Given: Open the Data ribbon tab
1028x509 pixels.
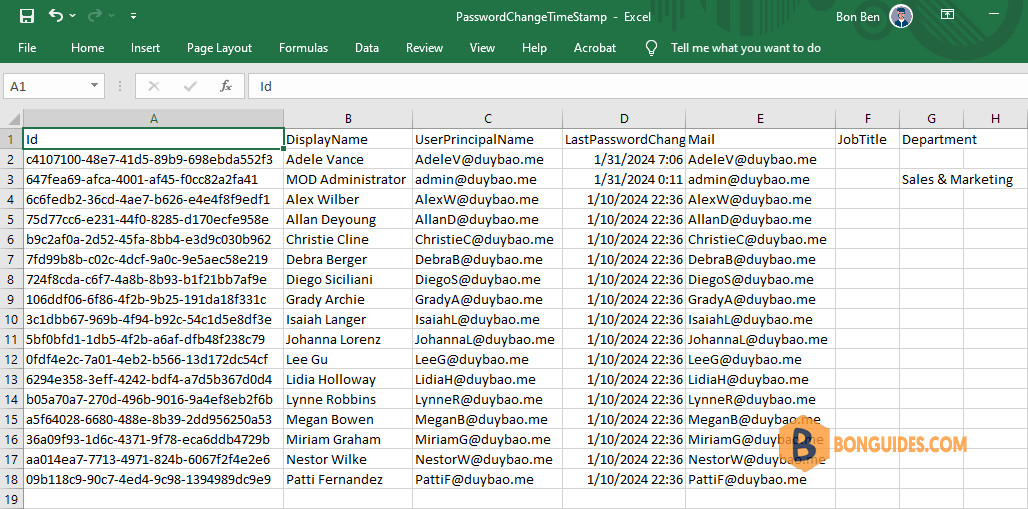Looking at the screenshot, I should (x=367, y=48).
